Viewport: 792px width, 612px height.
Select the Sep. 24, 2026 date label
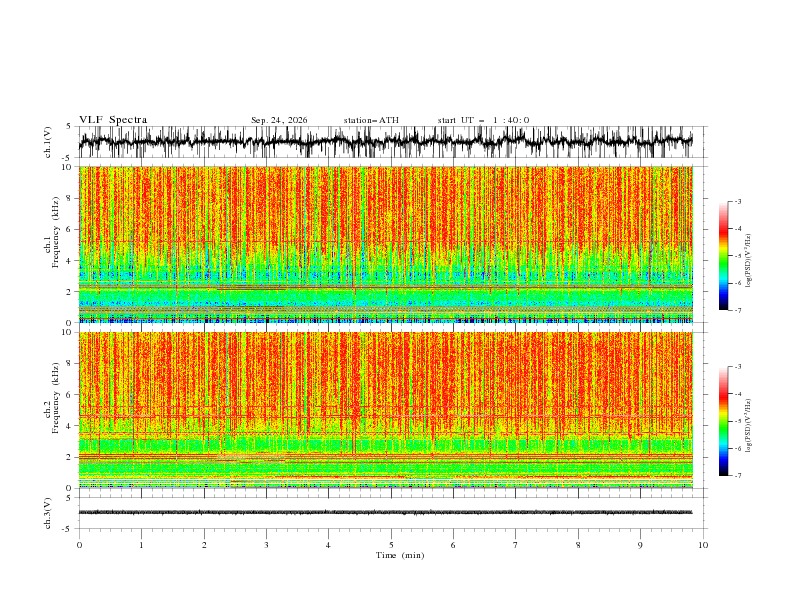click(x=279, y=120)
